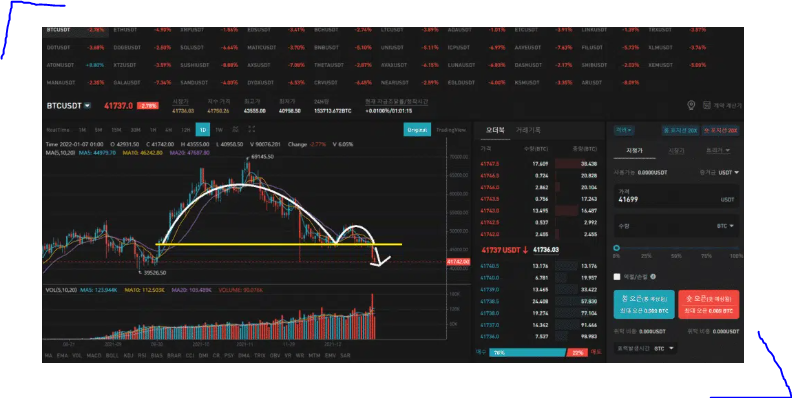Image resolution: width=792 pixels, height=398 pixels.
Task: Select the 5M chart interval
Action: pyautogui.click(x=98, y=130)
